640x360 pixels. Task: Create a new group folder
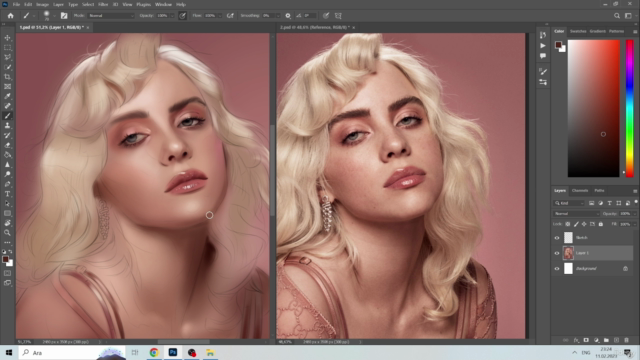pyautogui.click(x=606, y=340)
